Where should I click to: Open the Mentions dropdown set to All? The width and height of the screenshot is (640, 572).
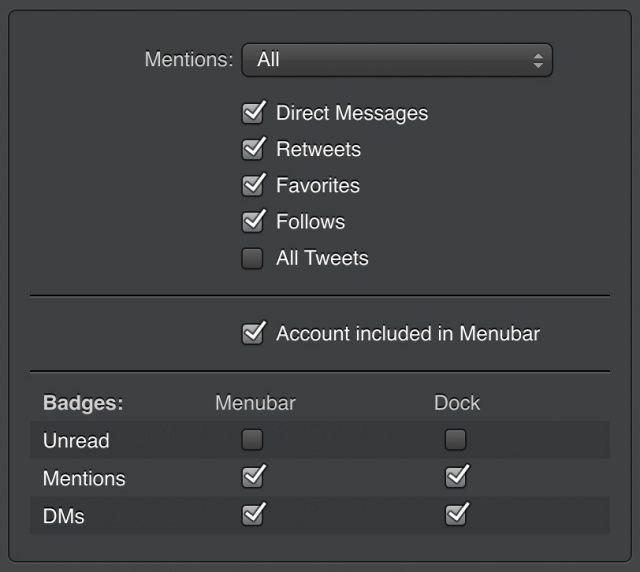(396, 60)
